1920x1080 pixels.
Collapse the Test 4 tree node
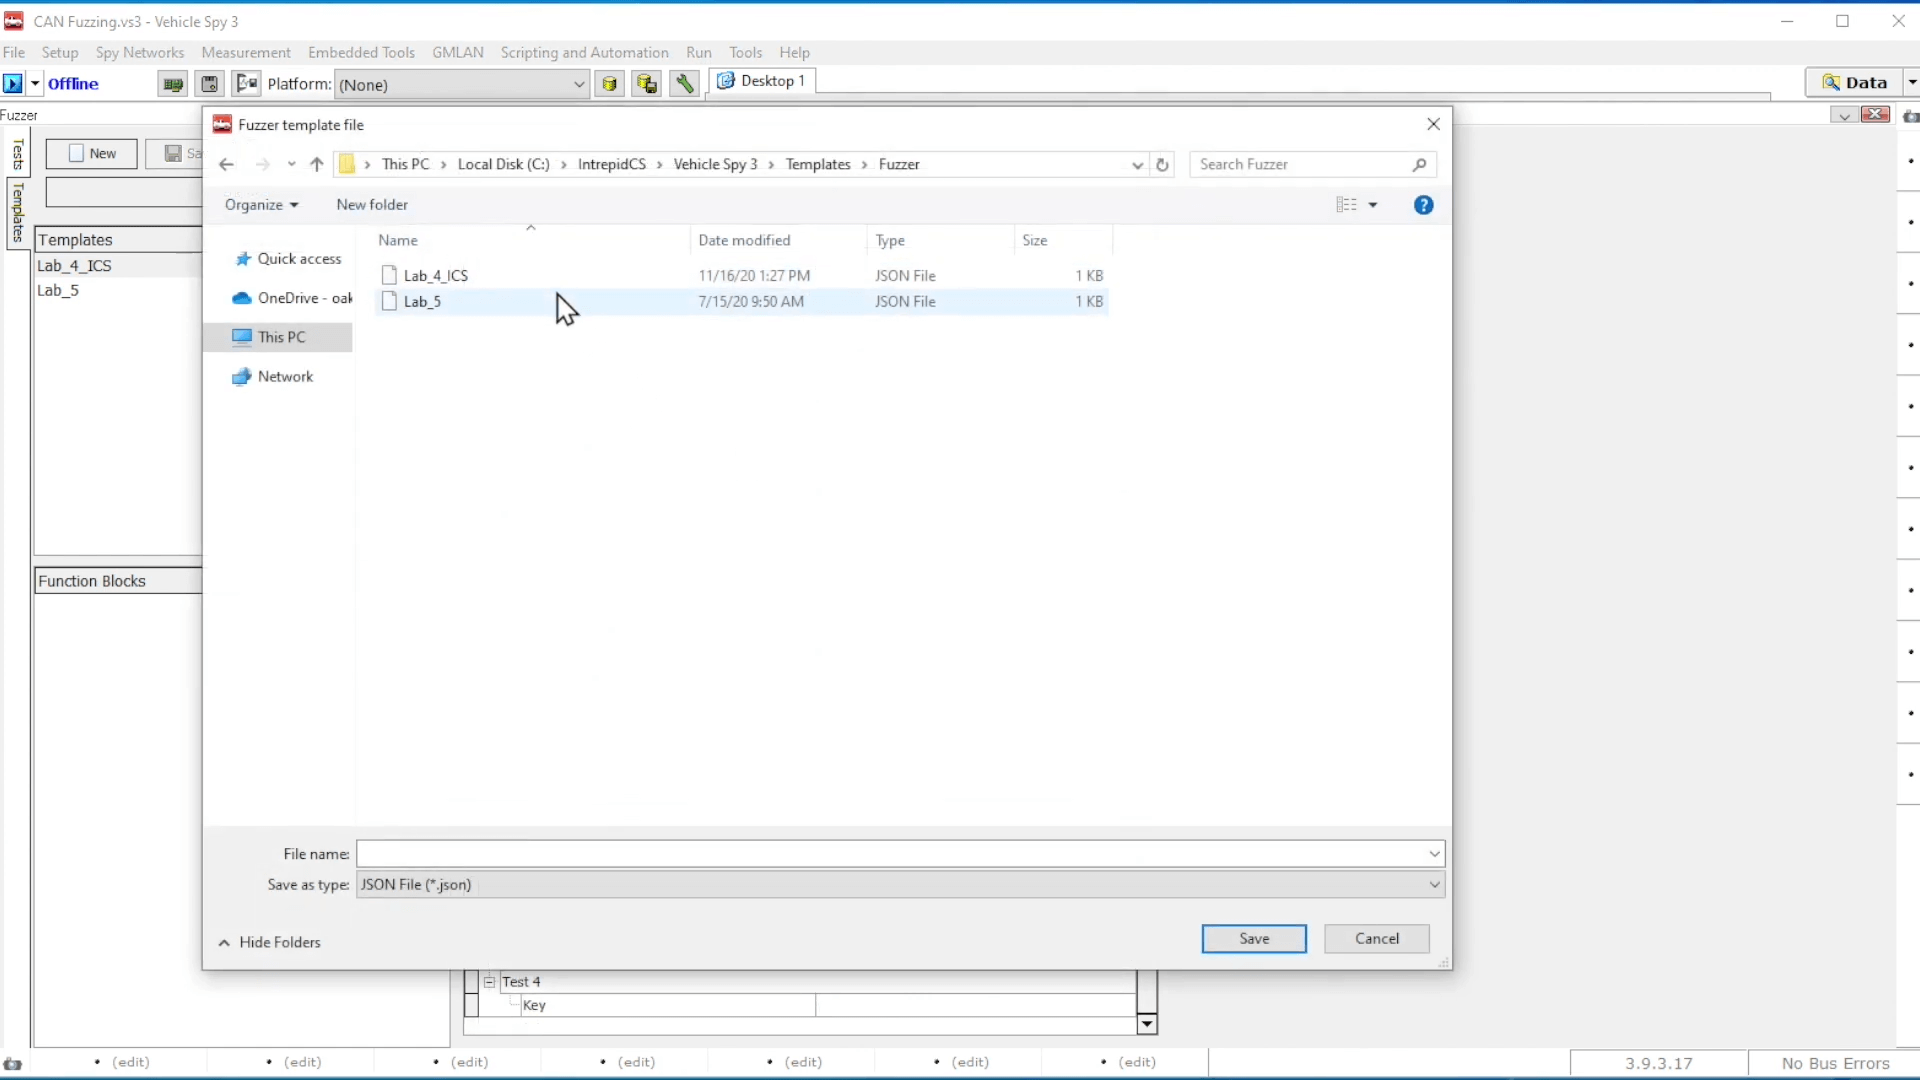(x=490, y=982)
